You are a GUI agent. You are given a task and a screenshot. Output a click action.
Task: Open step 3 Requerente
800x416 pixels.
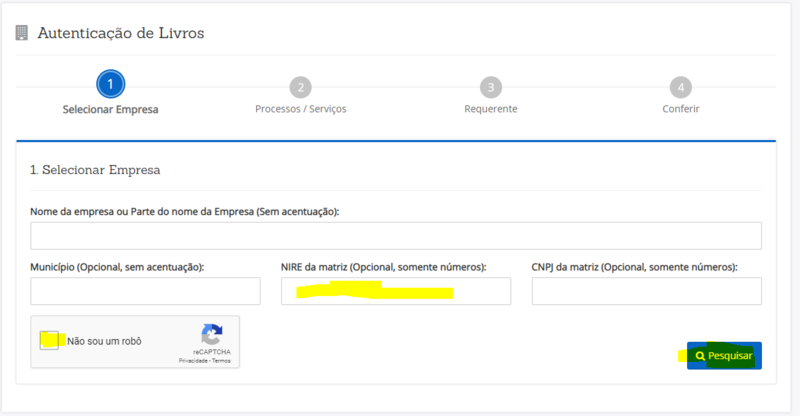[x=491, y=87]
